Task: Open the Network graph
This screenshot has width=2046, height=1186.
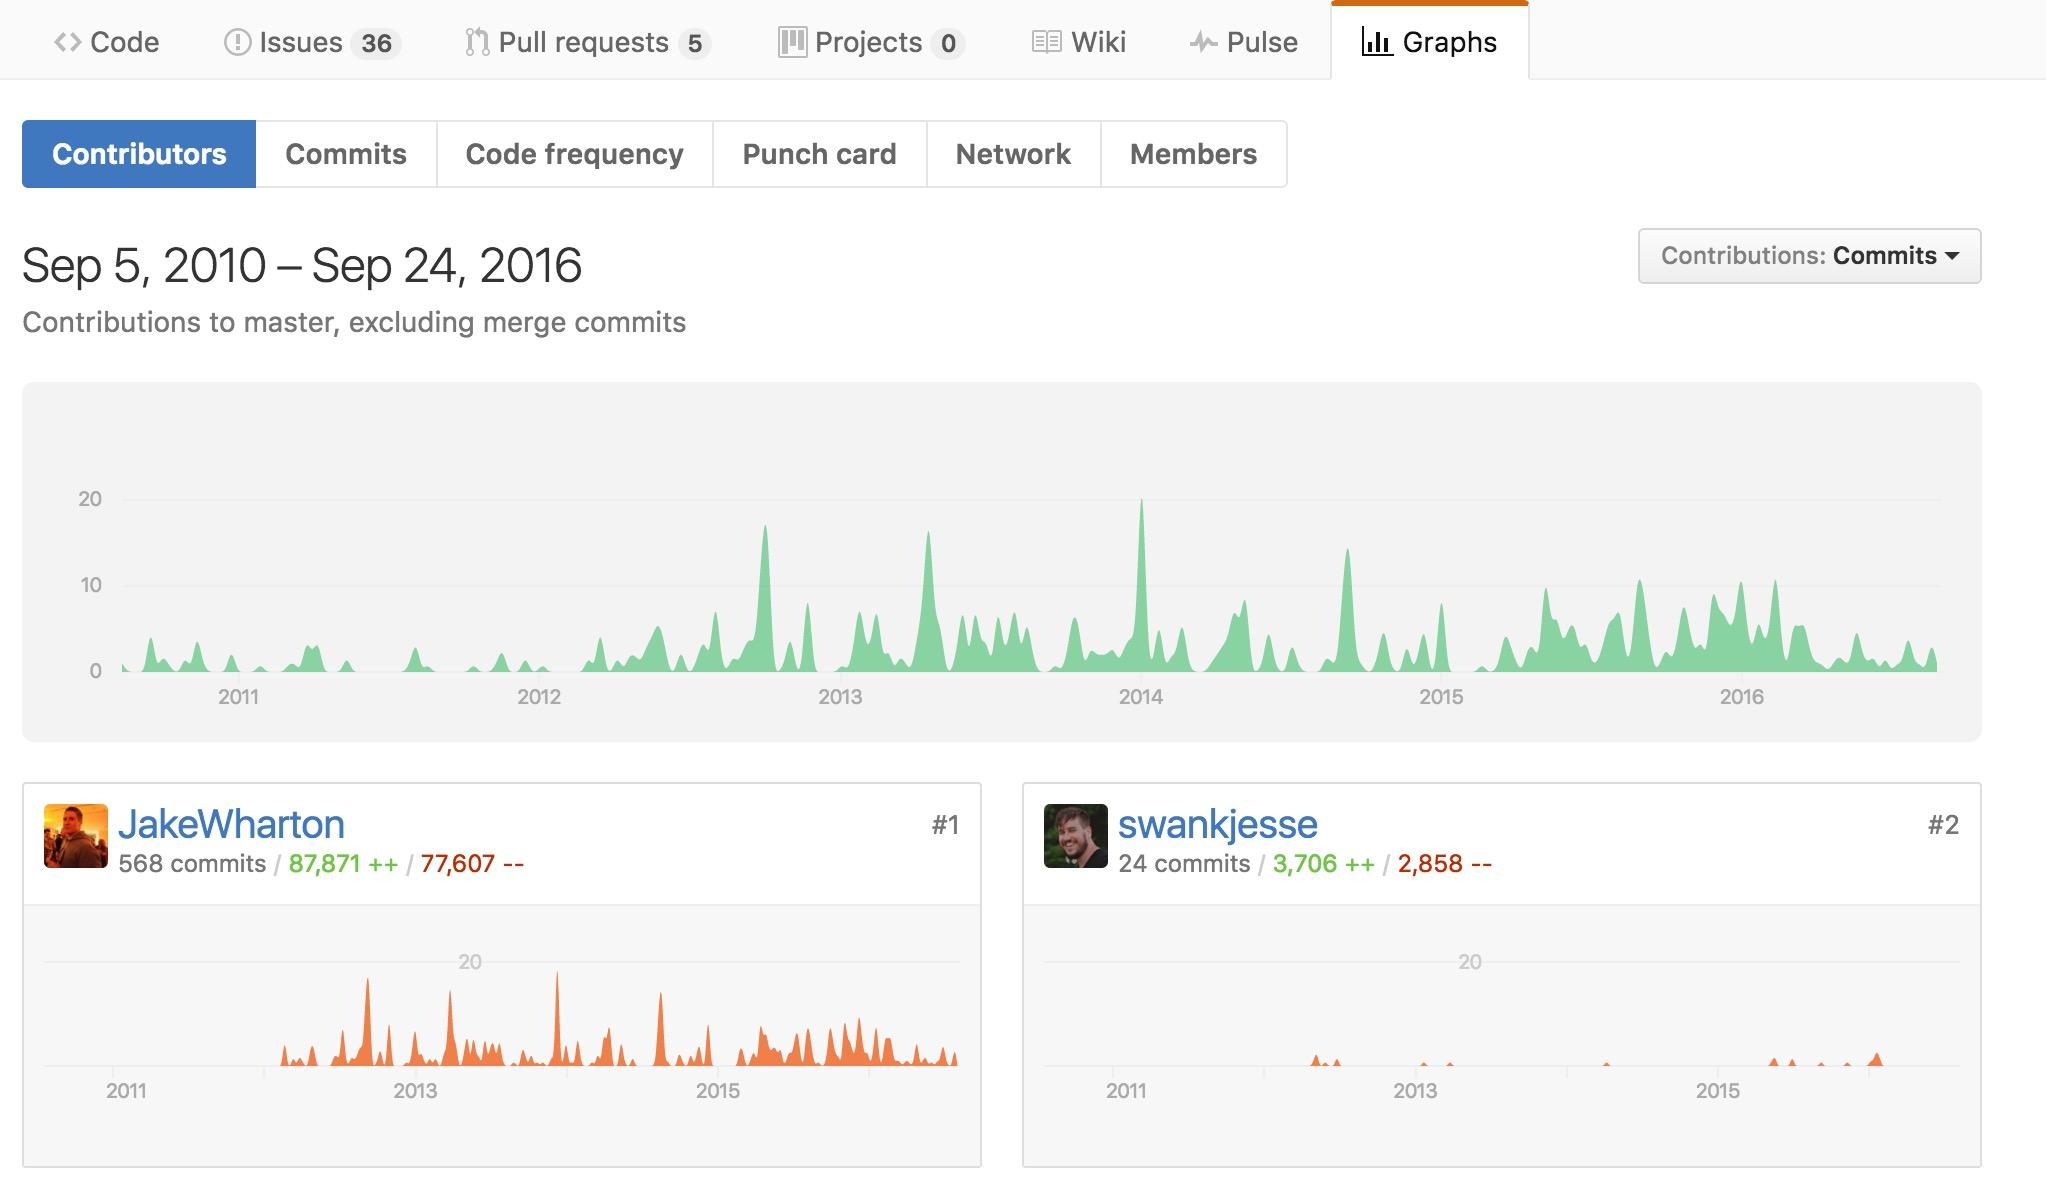Action: tap(1012, 153)
